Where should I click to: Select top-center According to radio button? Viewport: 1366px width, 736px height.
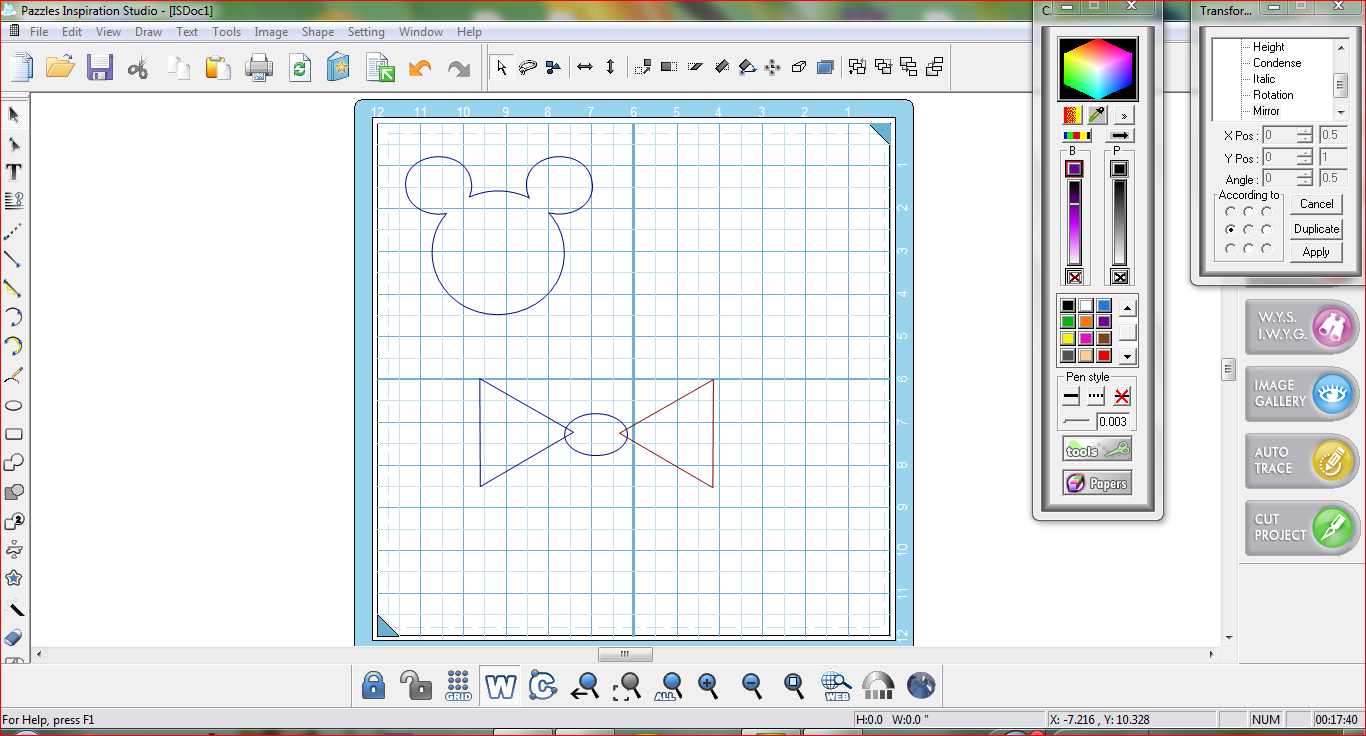1248,211
